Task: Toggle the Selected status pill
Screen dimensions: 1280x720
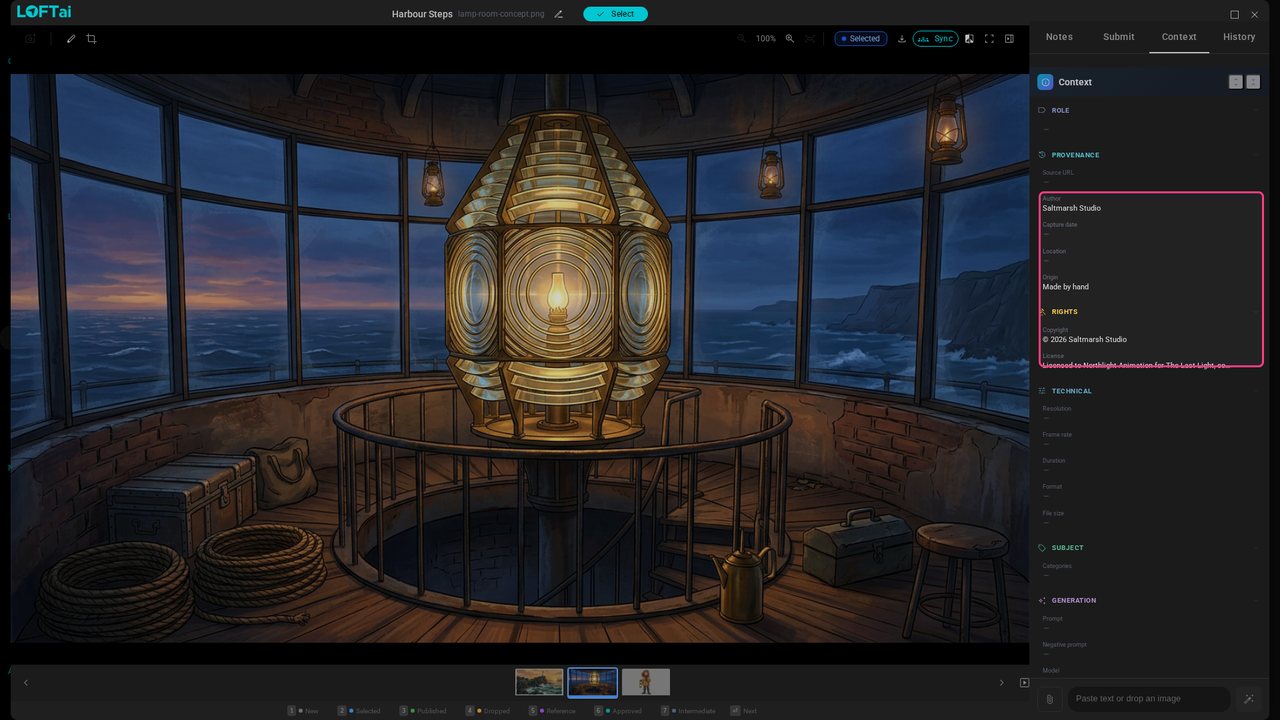Action: [x=861, y=39]
